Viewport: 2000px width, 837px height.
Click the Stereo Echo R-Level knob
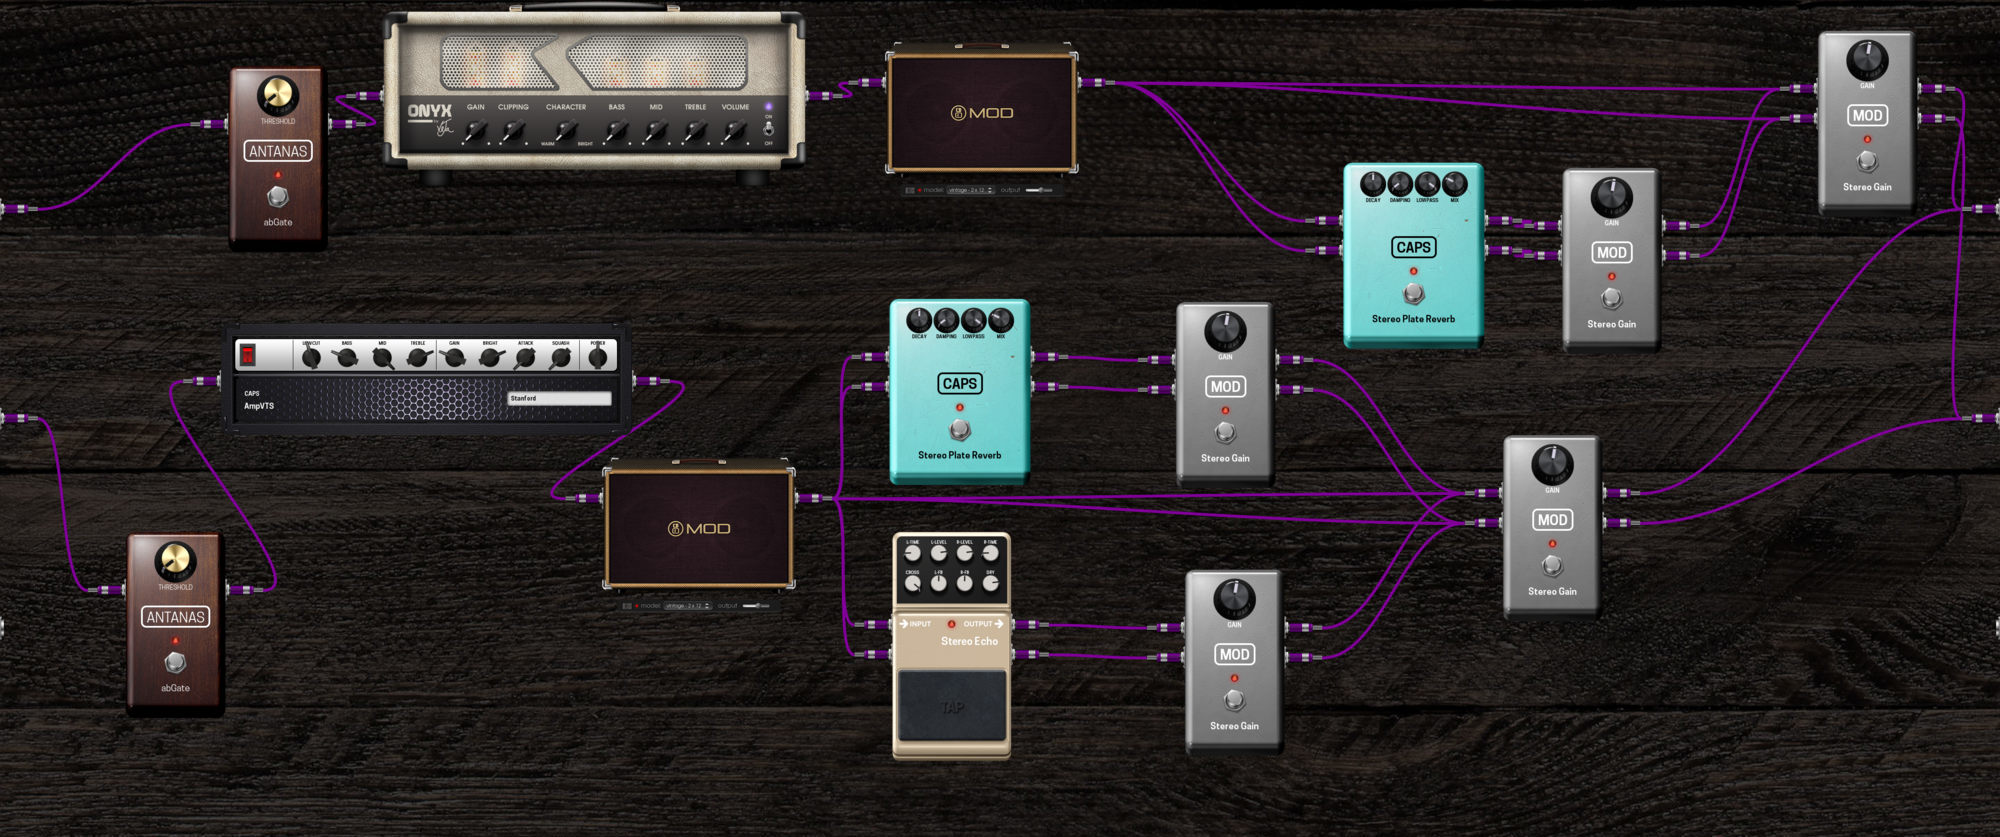click(965, 553)
